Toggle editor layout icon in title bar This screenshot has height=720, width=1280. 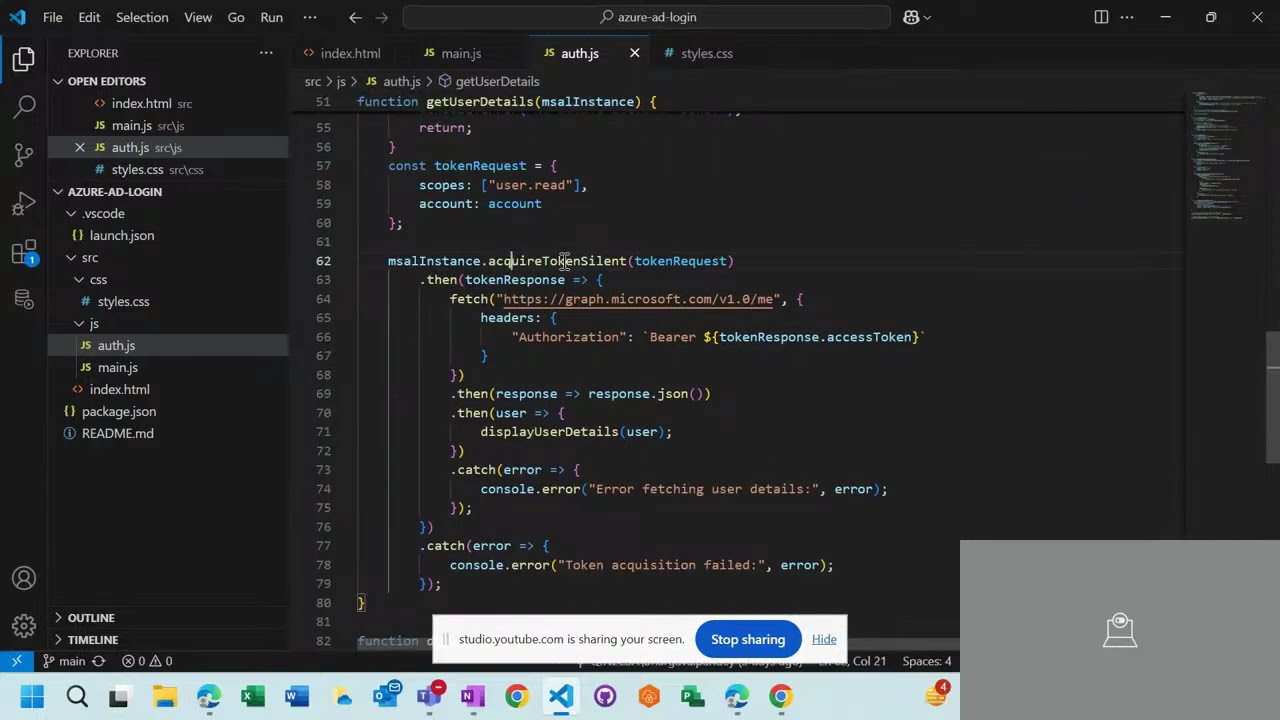pos(1101,17)
